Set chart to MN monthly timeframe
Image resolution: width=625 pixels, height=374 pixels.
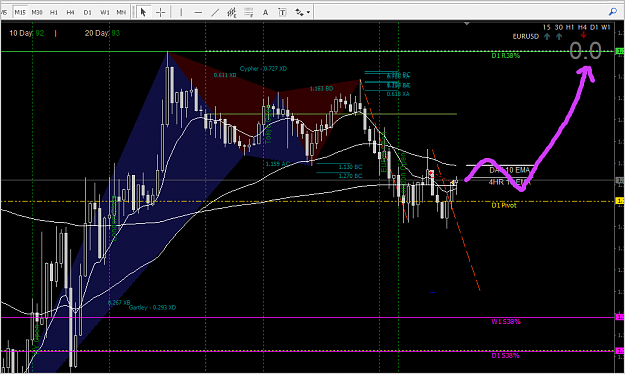coord(121,12)
